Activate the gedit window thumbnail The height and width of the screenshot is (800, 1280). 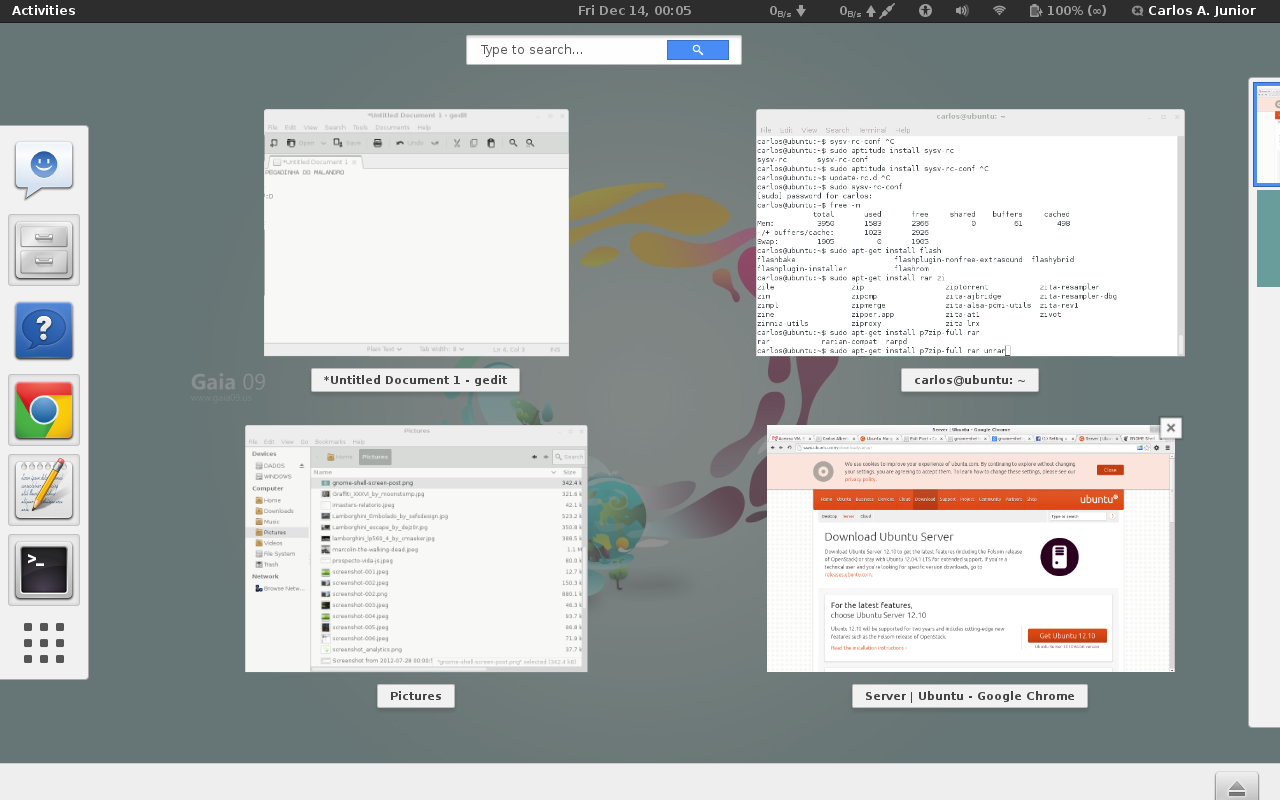click(x=416, y=233)
